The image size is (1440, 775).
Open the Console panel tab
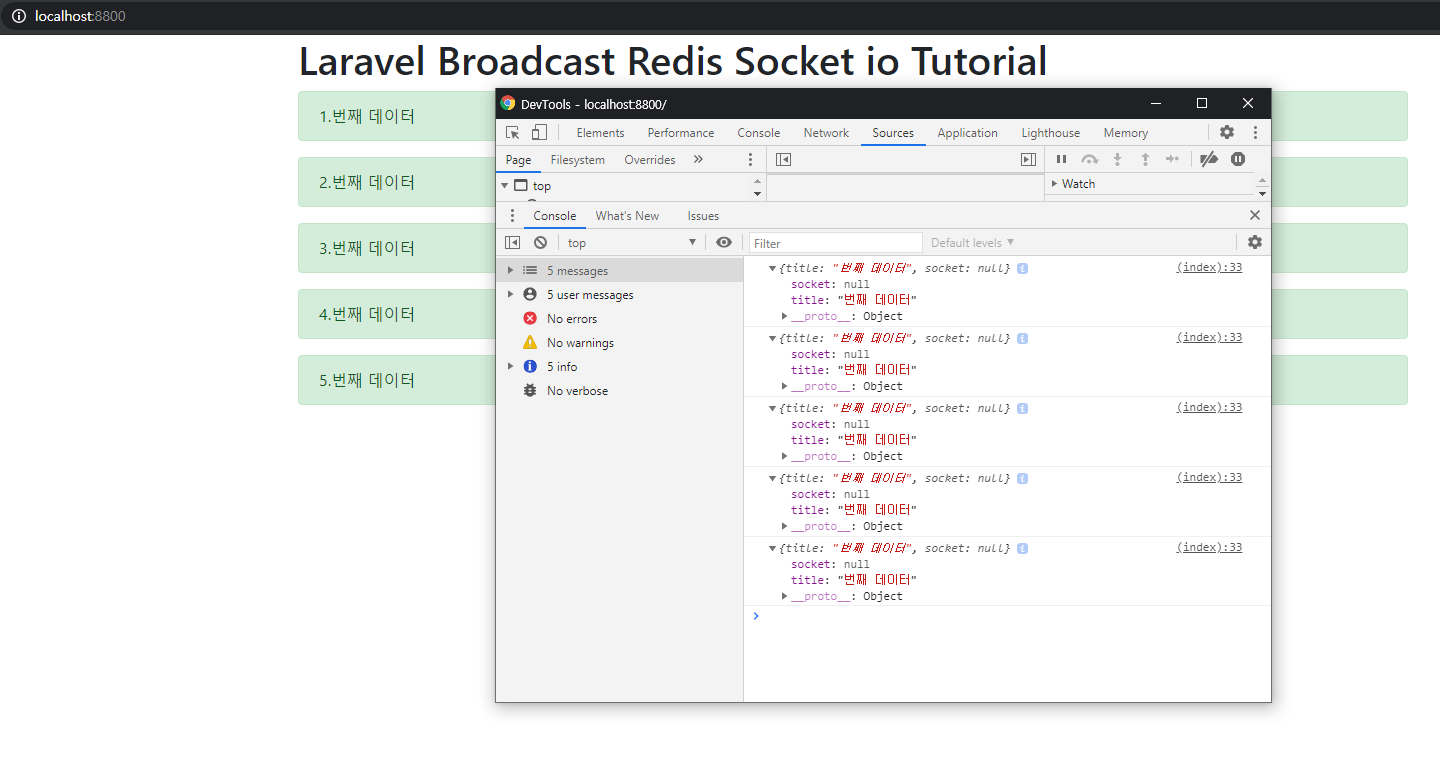click(759, 132)
